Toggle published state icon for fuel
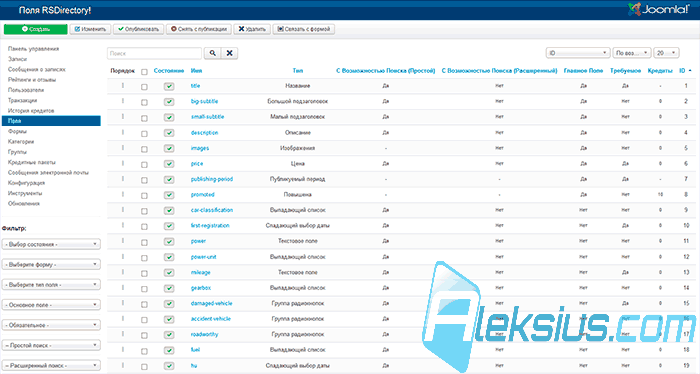Image resolution: width=700 pixels, height=374 pixels. tap(169, 350)
